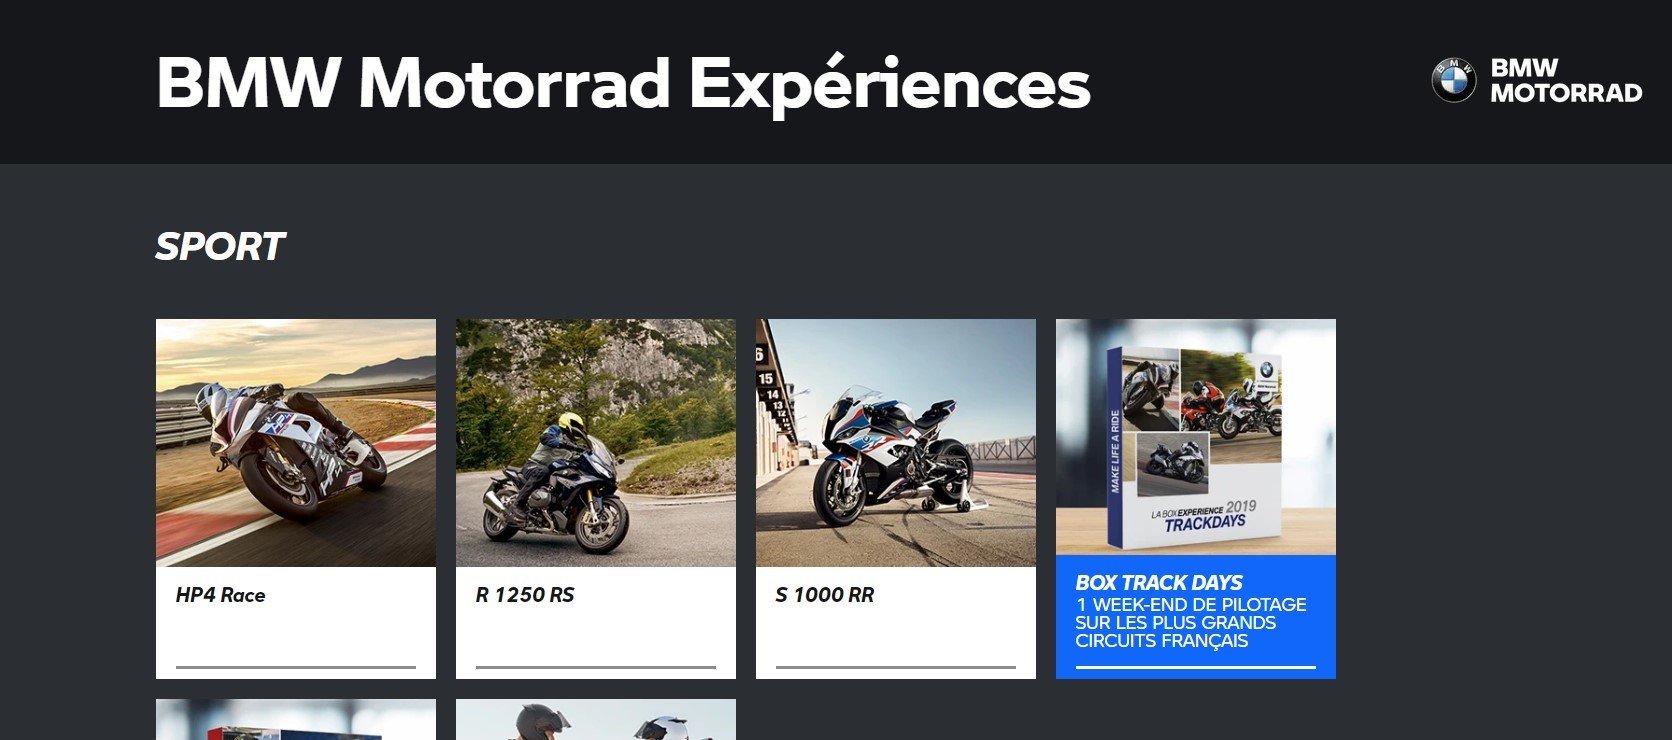The width and height of the screenshot is (1672, 740).
Task: Open the S 1000 RR motorcycle photo
Action: pyautogui.click(x=896, y=443)
